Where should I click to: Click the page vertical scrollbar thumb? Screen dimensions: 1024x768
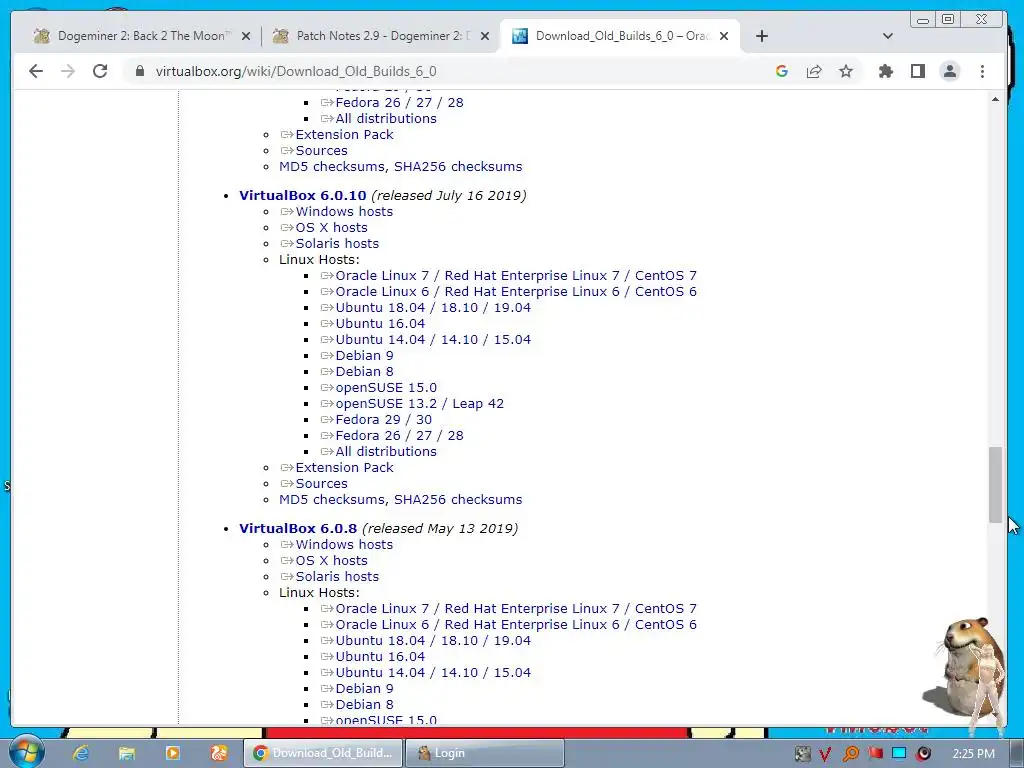tap(995, 485)
